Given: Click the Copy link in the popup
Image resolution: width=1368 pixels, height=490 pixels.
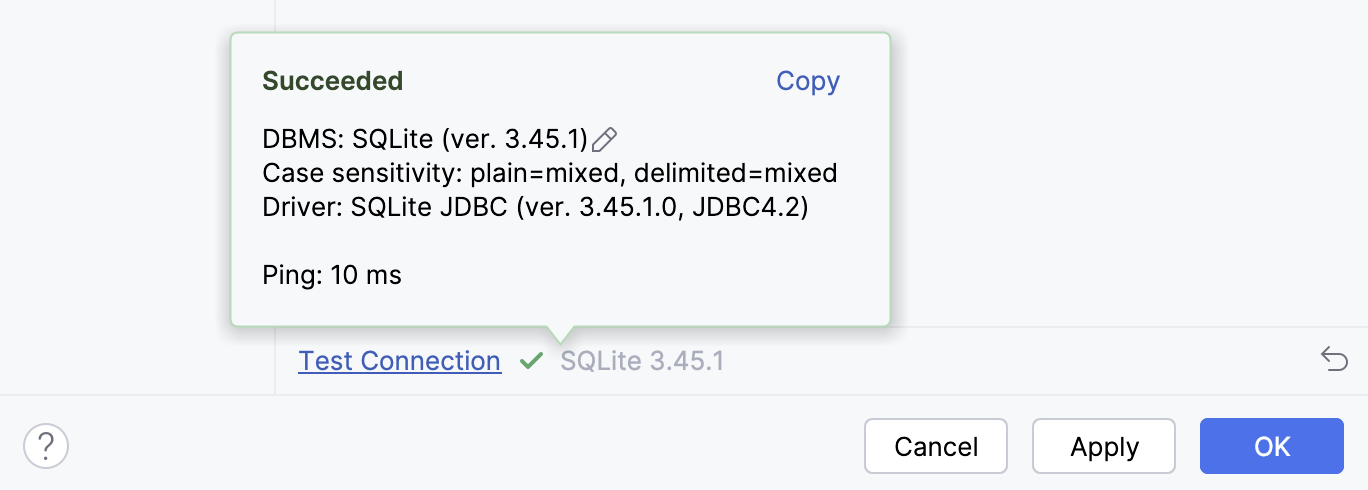Looking at the screenshot, I should [x=808, y=81].
